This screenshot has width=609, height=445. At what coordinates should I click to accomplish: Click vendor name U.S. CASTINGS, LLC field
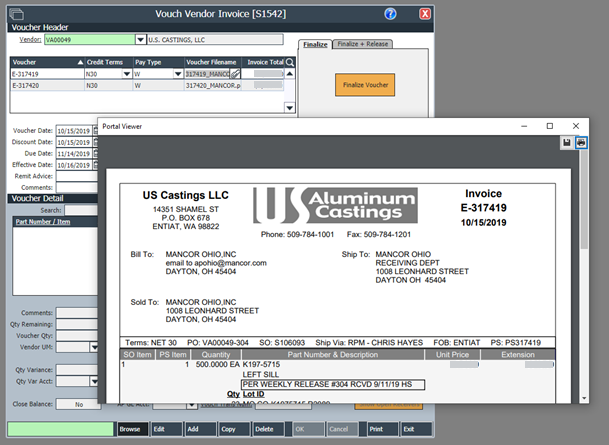point(215,40)
